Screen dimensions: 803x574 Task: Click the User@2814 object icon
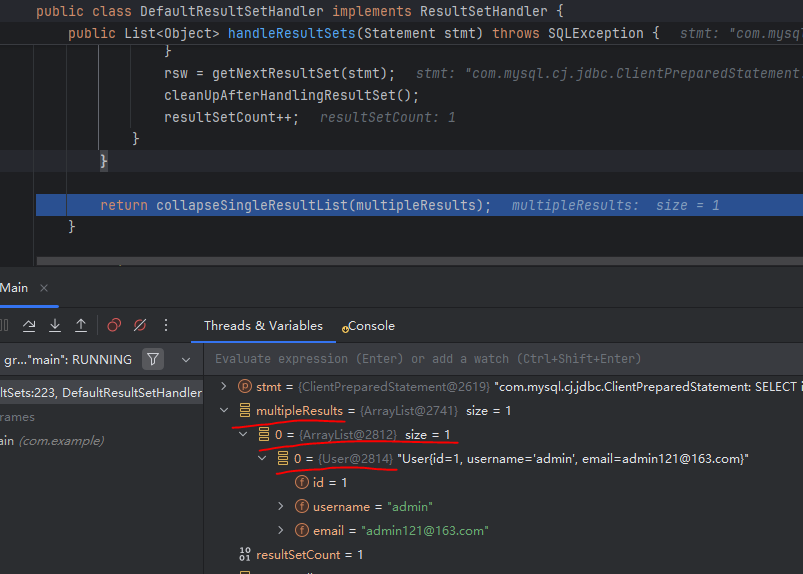pyautogui.click(x=283, y=458)
